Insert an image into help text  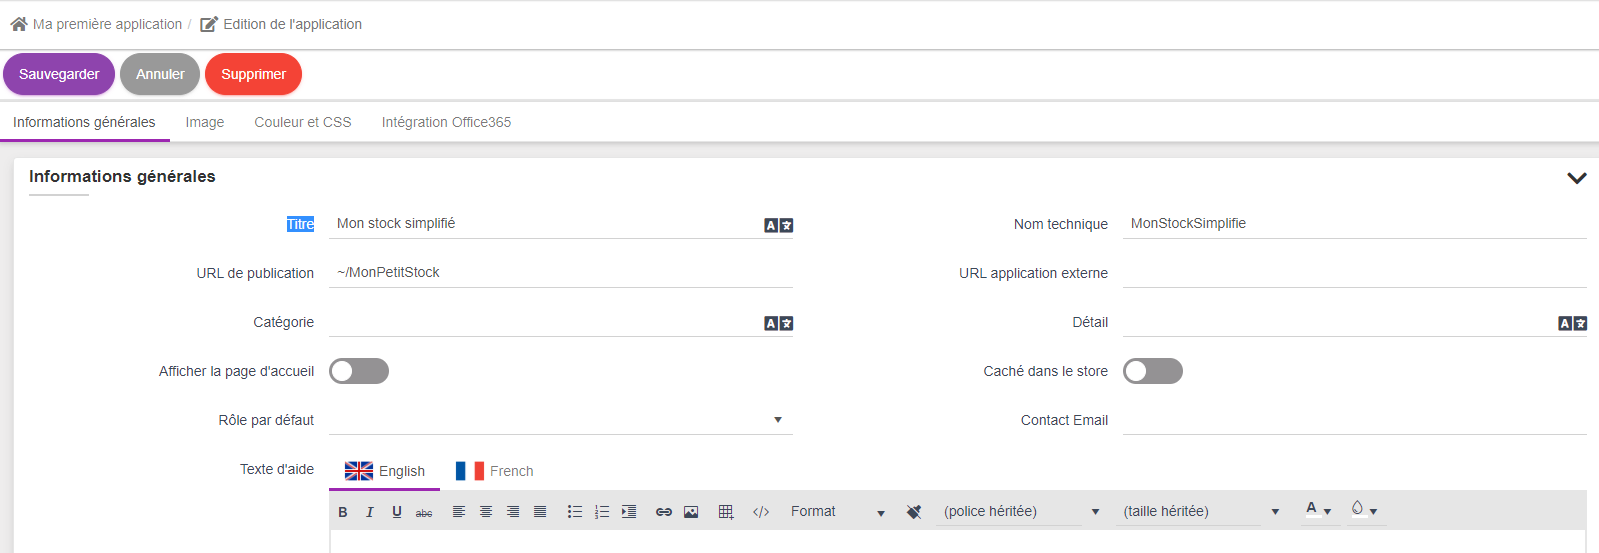691,512
